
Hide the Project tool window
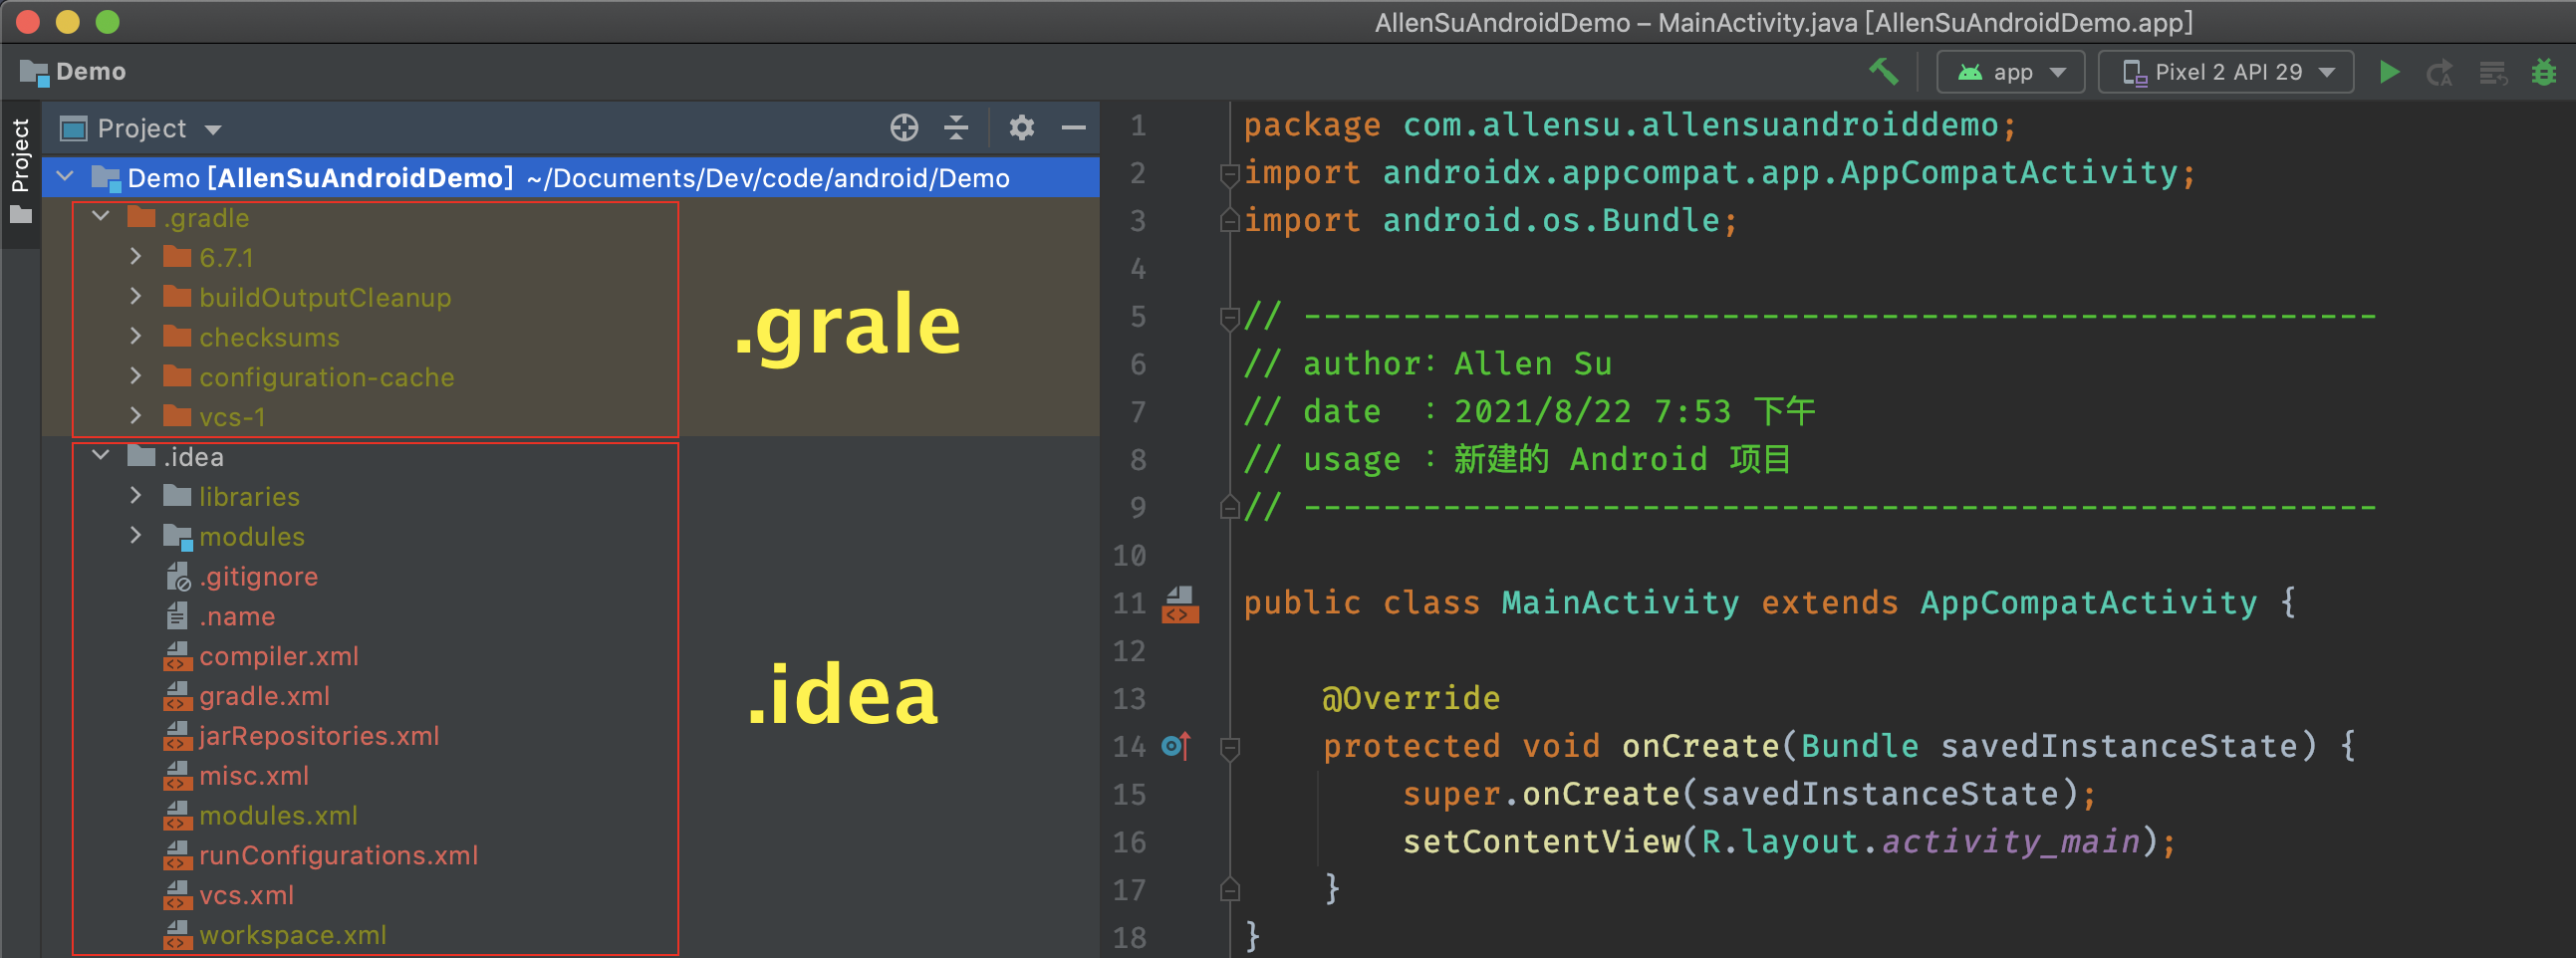click(1073, 128)
